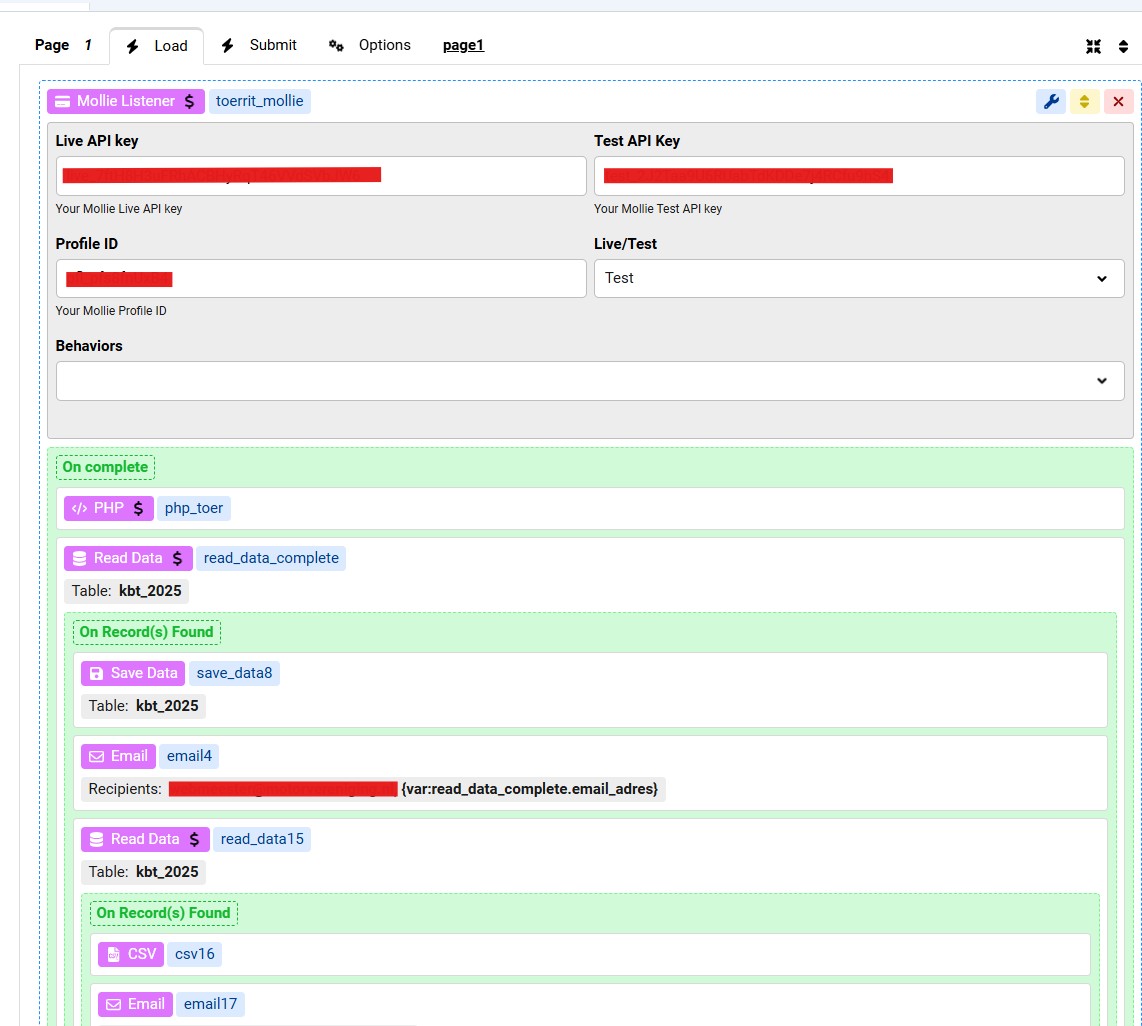Open the Behaviors dropdown

(589, 381)
